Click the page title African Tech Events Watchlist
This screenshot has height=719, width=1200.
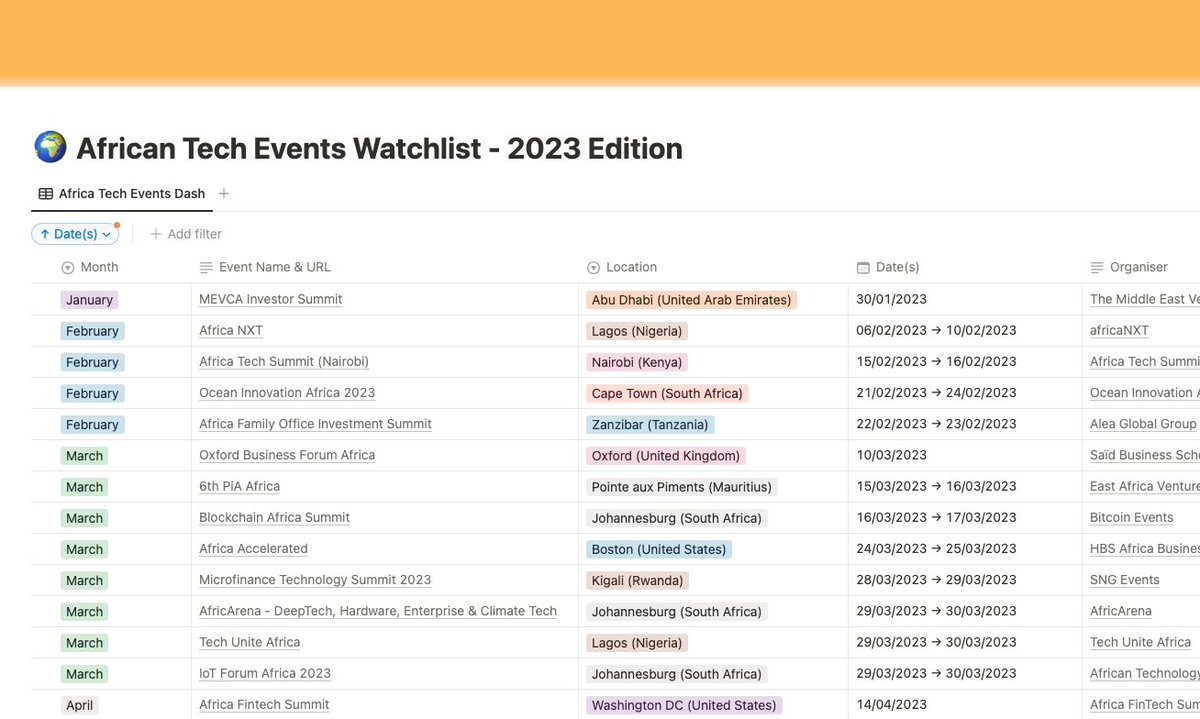(x=379, y=148)
